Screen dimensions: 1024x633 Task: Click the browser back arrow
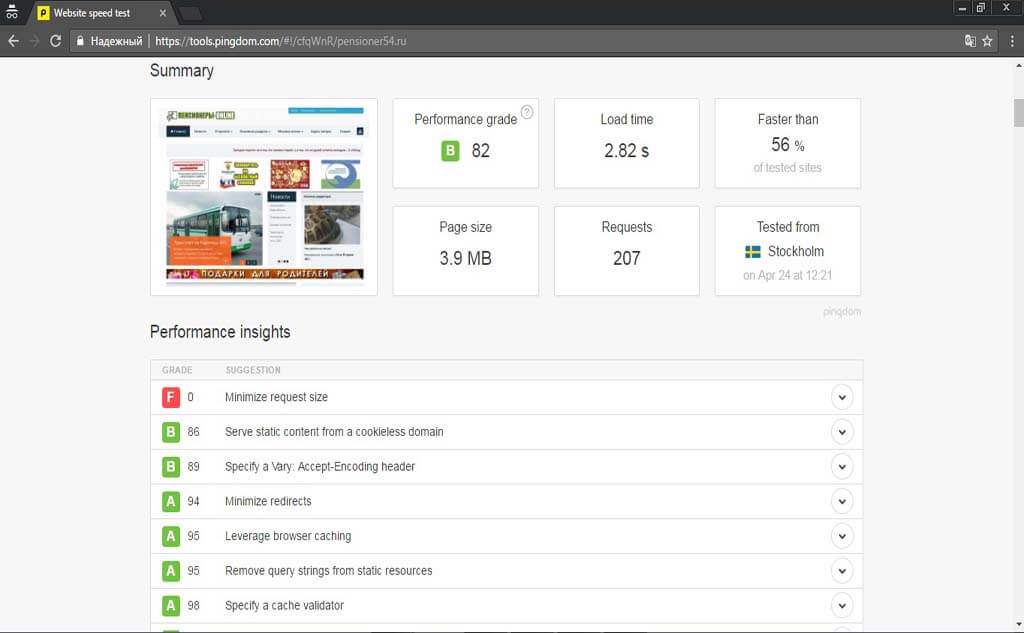click(x=13, y=41)
